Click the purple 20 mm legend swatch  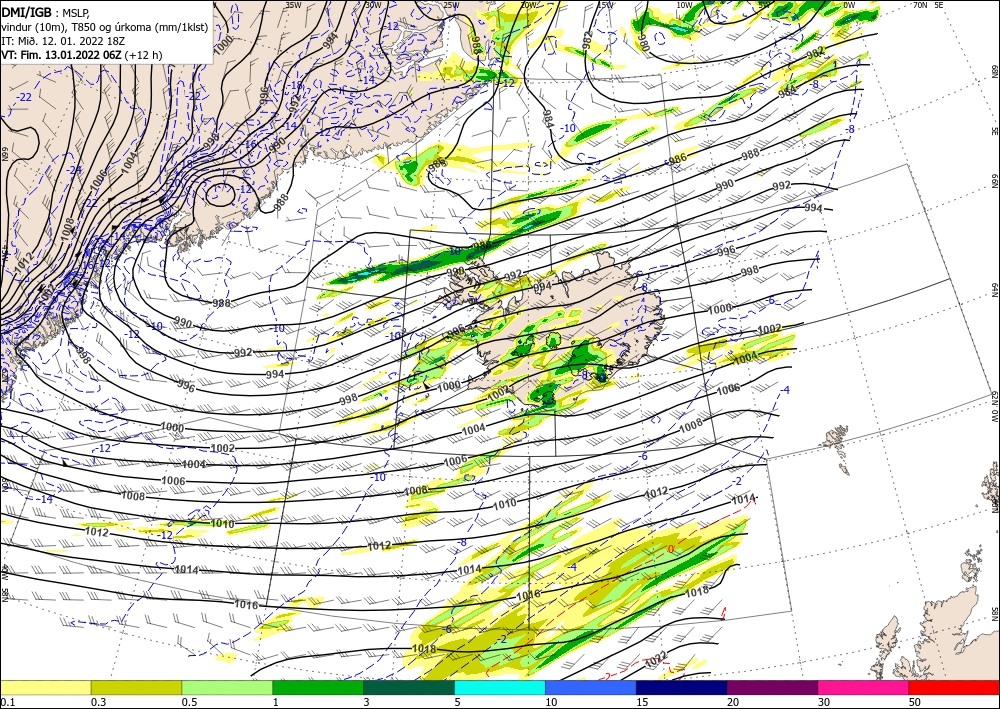(x=772, y=688)
